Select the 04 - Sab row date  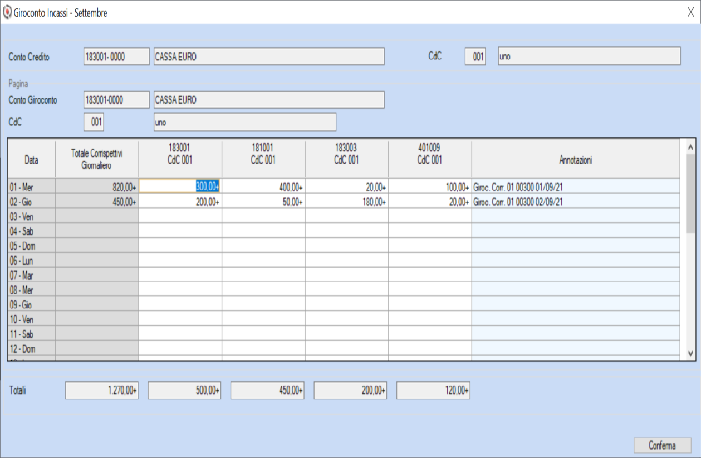pos(31,231)
